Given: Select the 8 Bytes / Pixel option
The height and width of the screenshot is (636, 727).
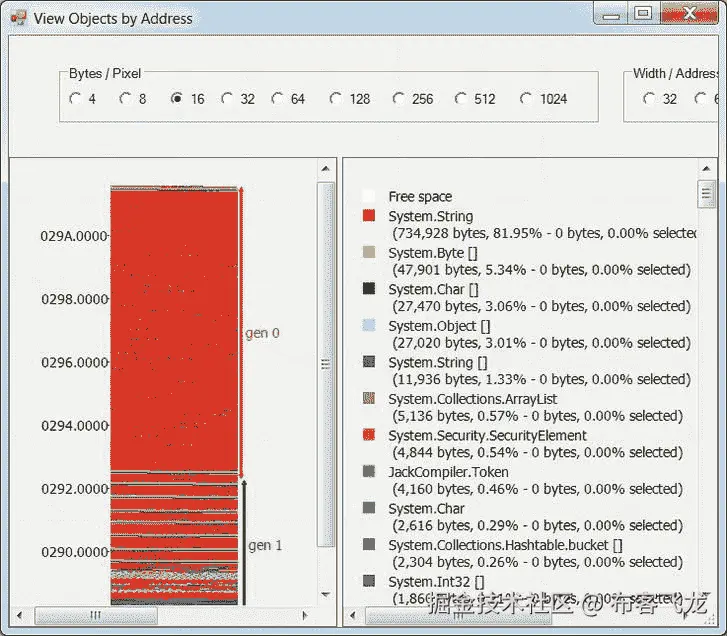Looking at the screenshot, I should pyautogui.click(x=125, y=98).
